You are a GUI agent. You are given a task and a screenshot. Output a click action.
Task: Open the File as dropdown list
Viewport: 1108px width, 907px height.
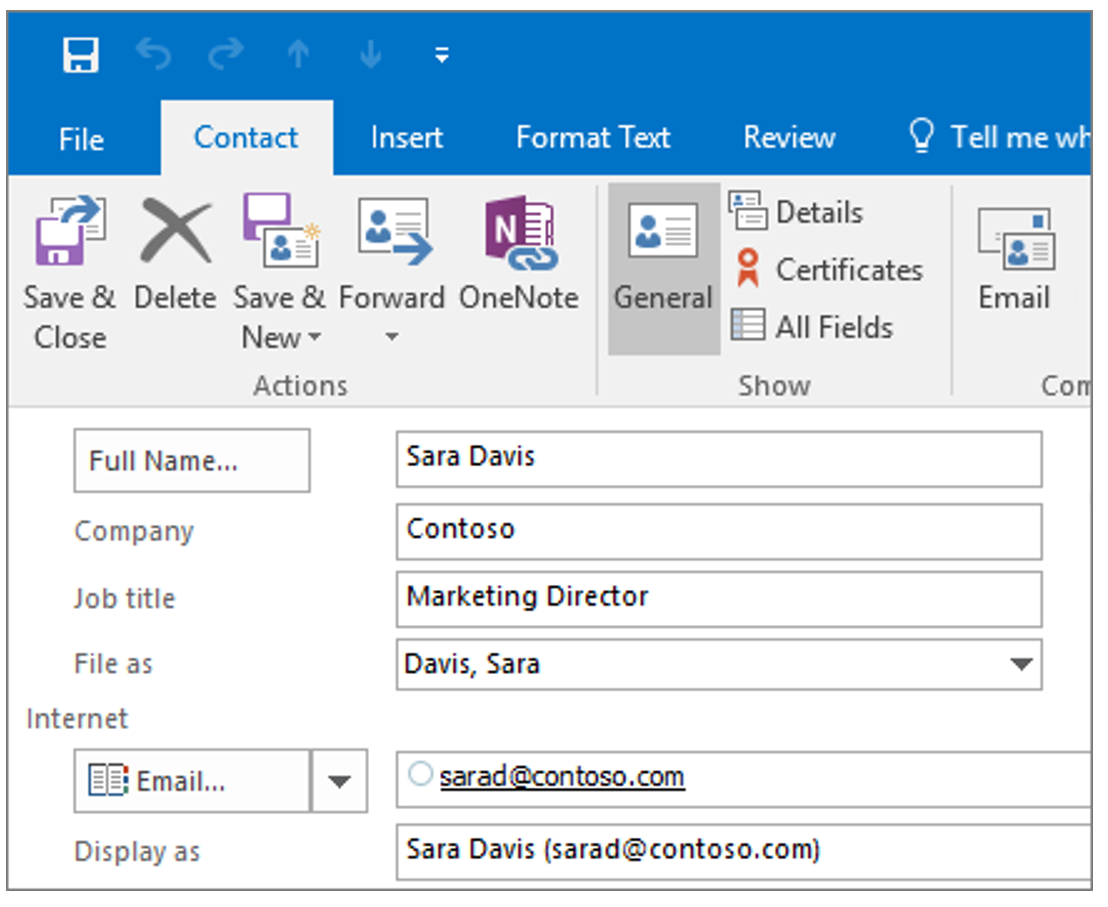[1021, 664]
